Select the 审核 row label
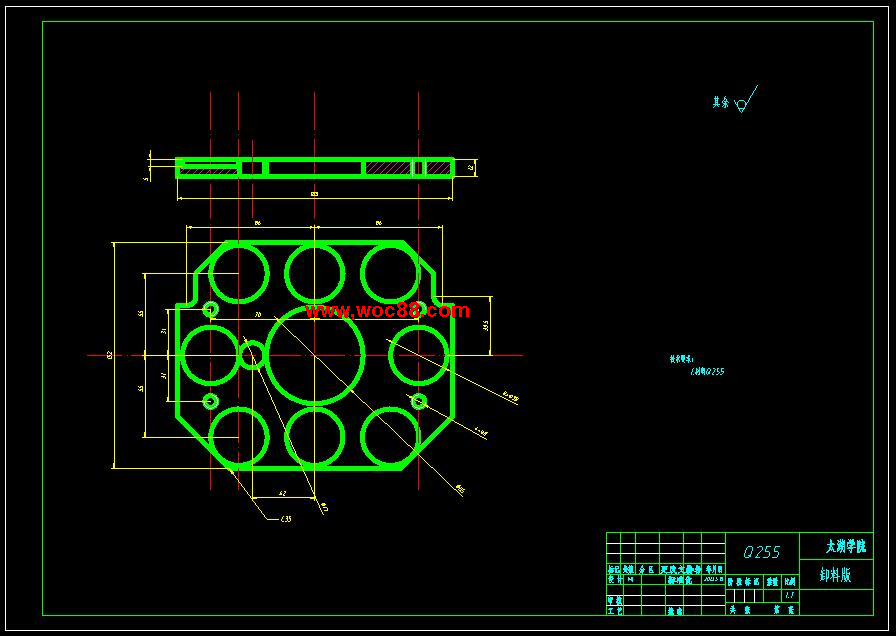Screen dimensions: 896x636 [615, 601]
